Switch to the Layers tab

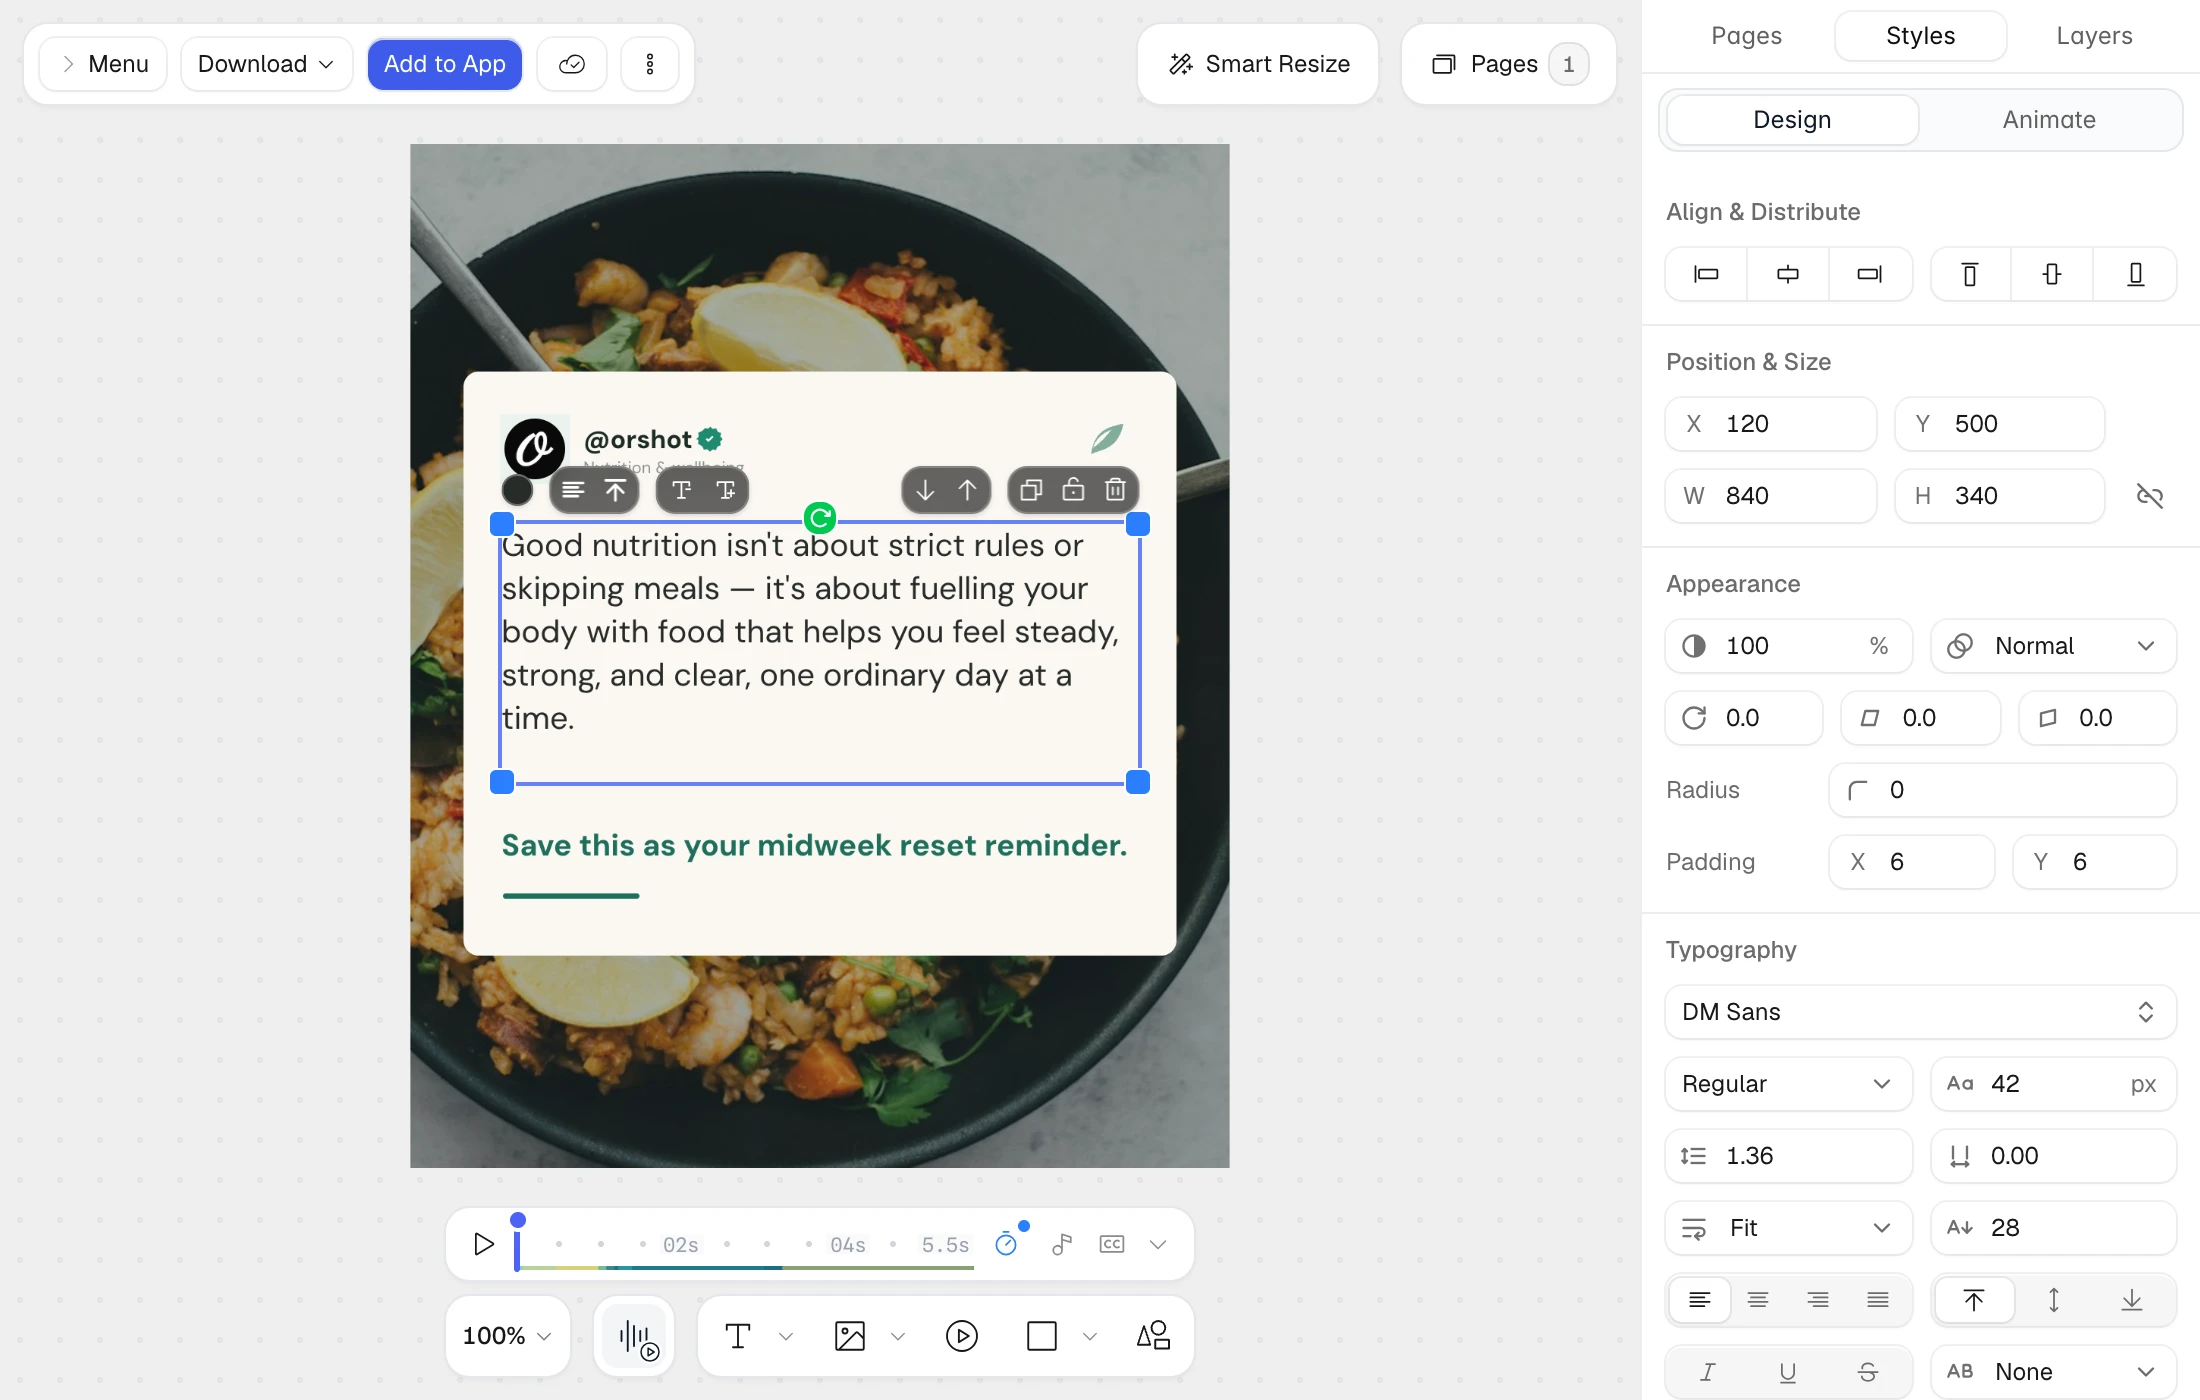tap(2094, 36)
